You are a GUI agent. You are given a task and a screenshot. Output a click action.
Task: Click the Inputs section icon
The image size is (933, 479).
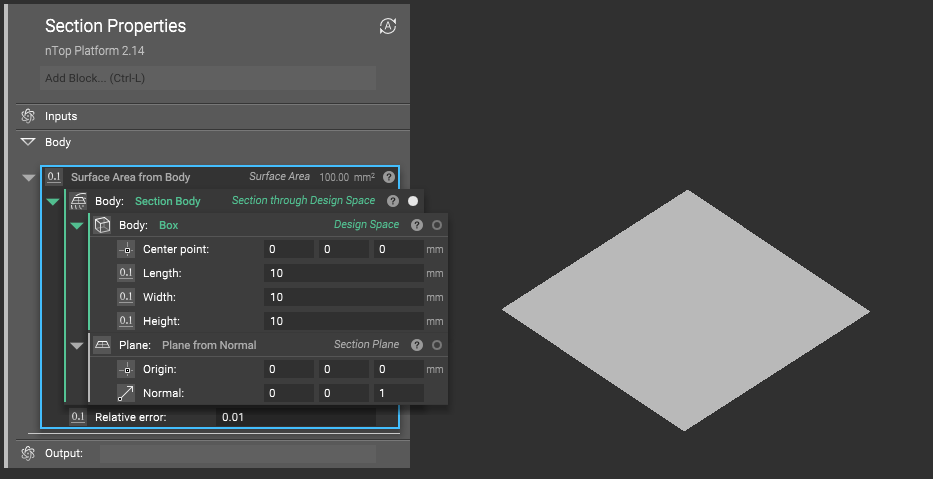pyautogui.click(x=28, y=116)
